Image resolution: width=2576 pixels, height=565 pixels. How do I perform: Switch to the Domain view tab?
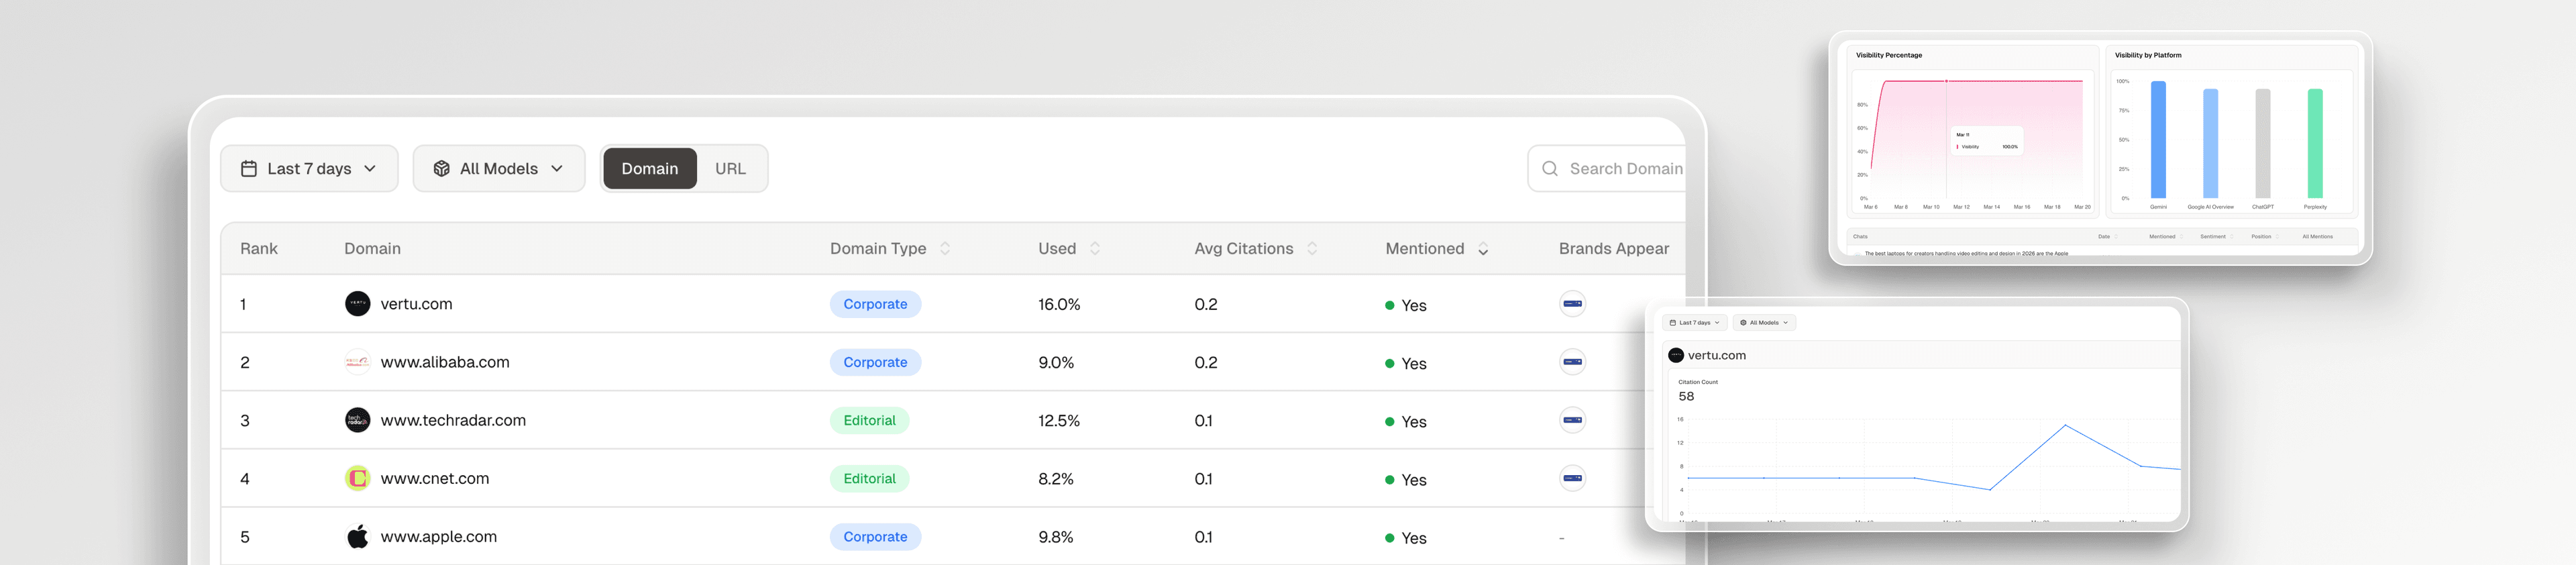pyautogui.click(x=650, y=169)
